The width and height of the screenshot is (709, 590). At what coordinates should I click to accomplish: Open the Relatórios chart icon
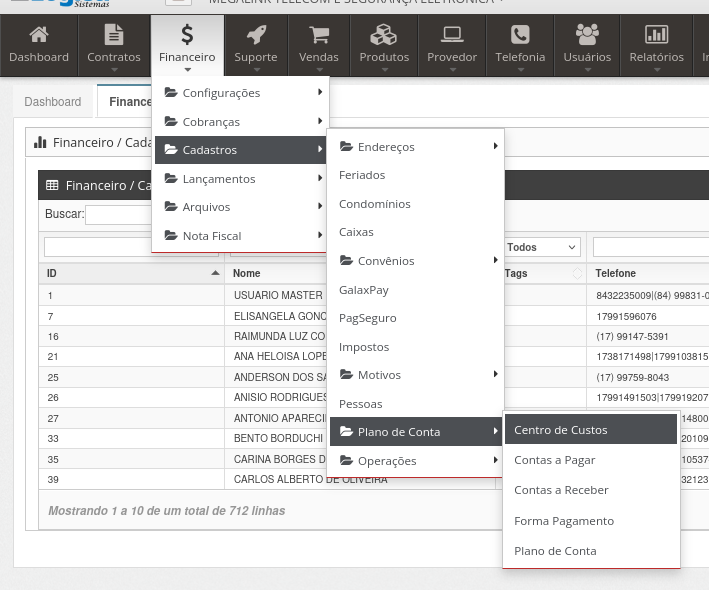point(657,34)
